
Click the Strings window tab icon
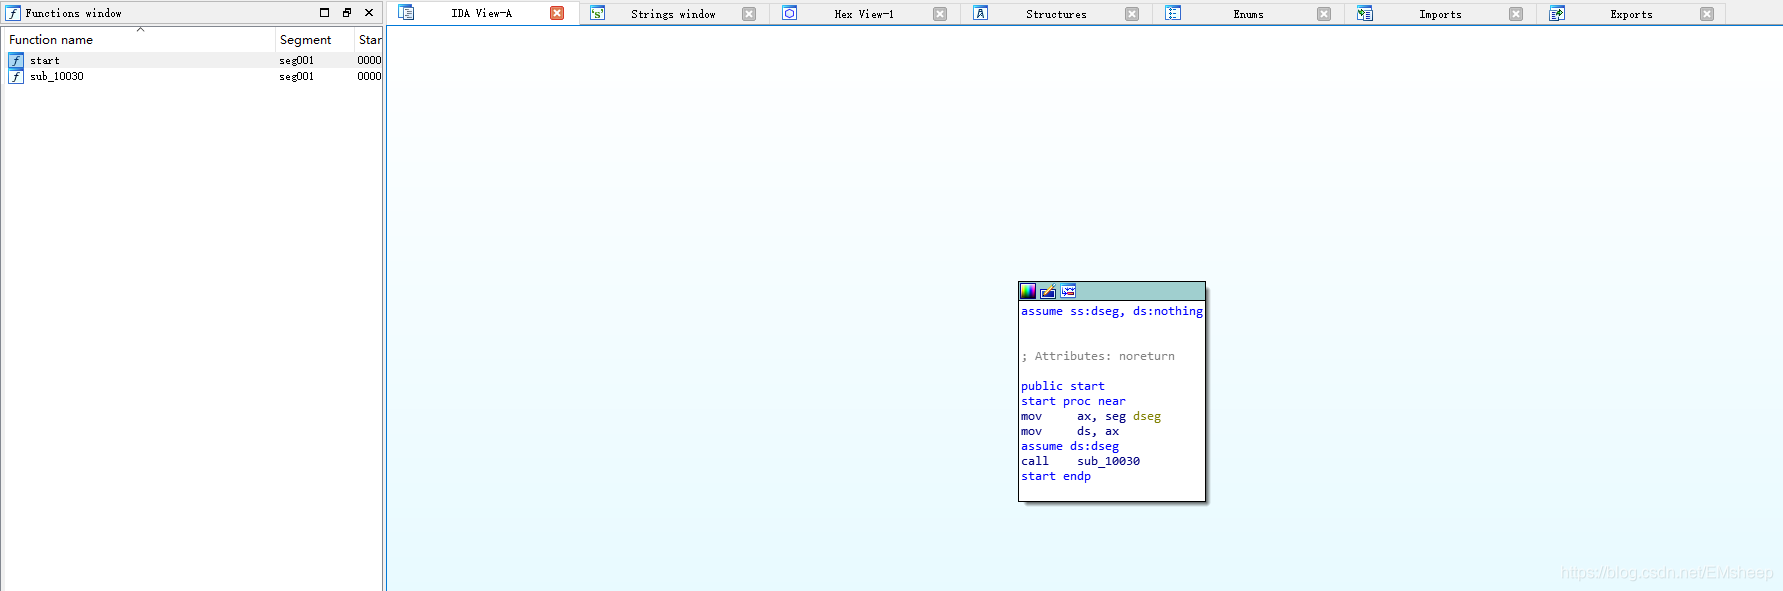(597, 13)
